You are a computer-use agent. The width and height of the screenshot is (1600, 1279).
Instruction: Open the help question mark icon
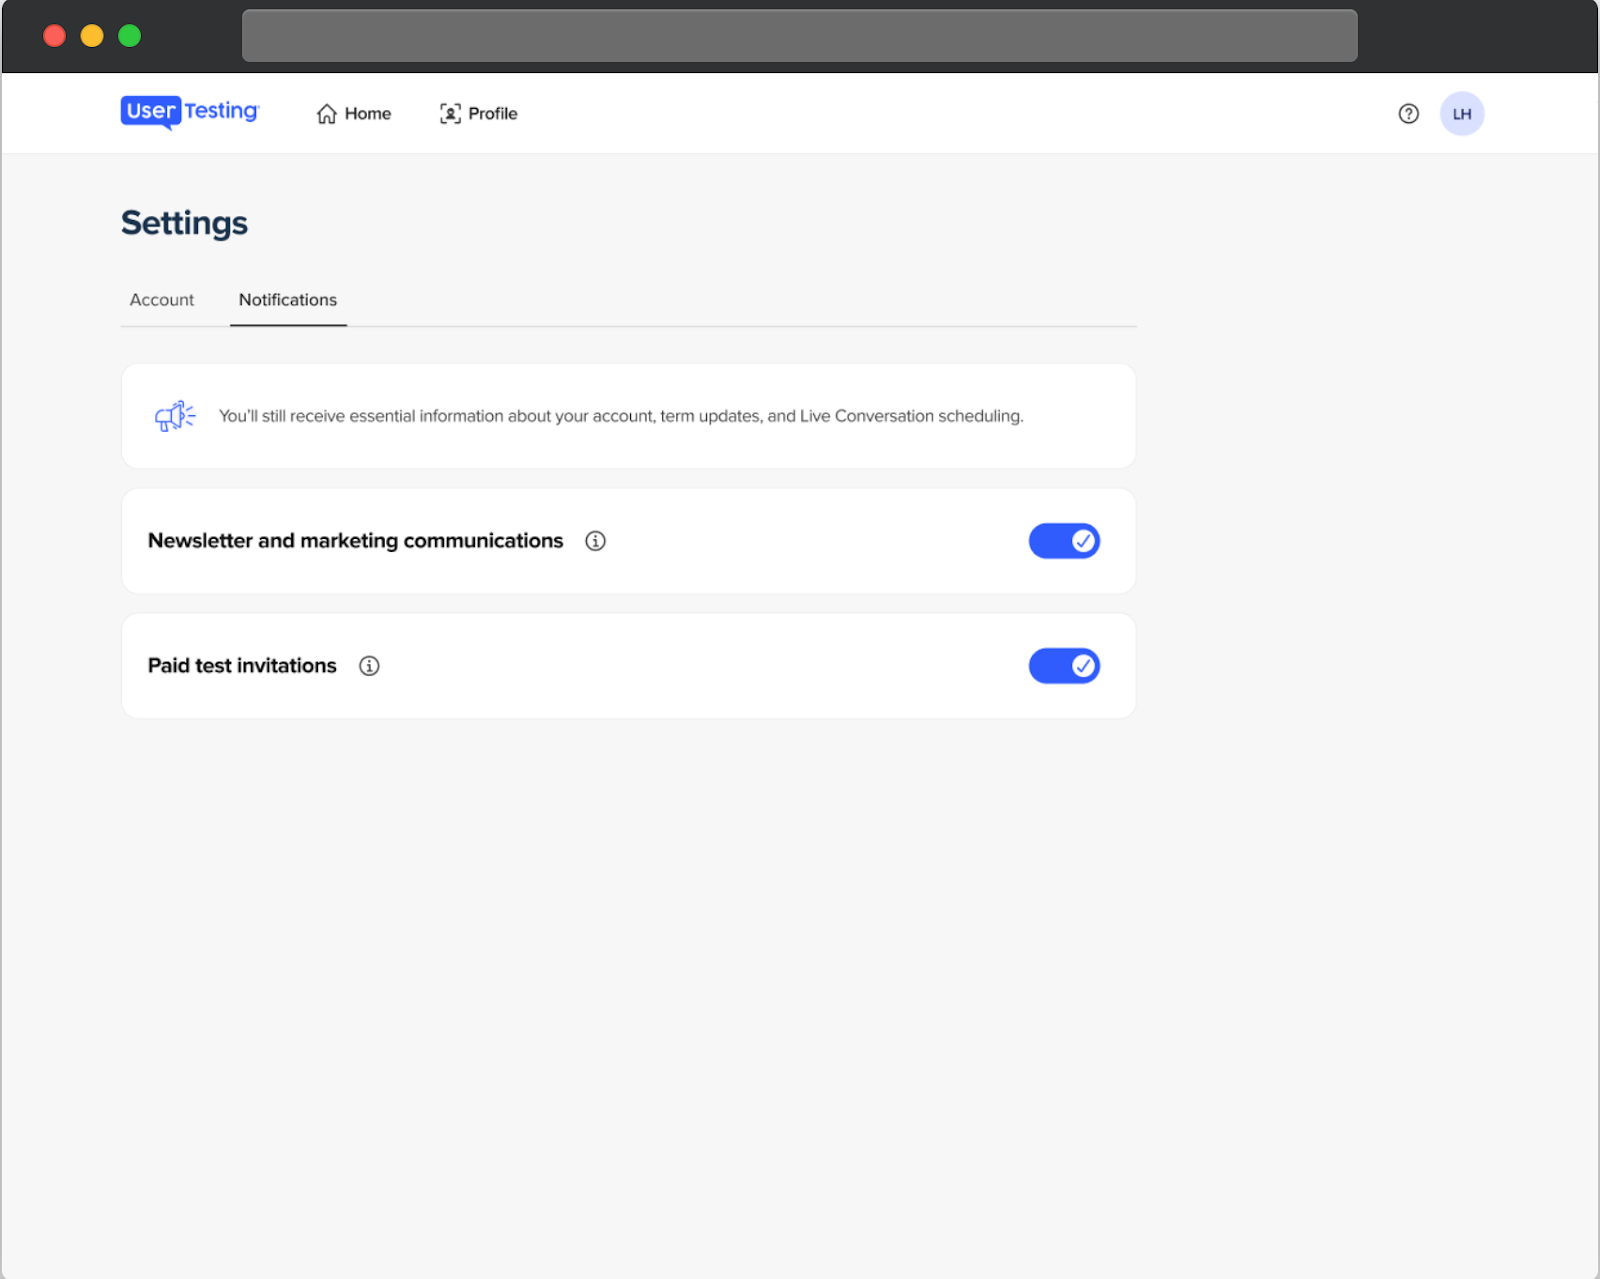(x=1408, y=114)
